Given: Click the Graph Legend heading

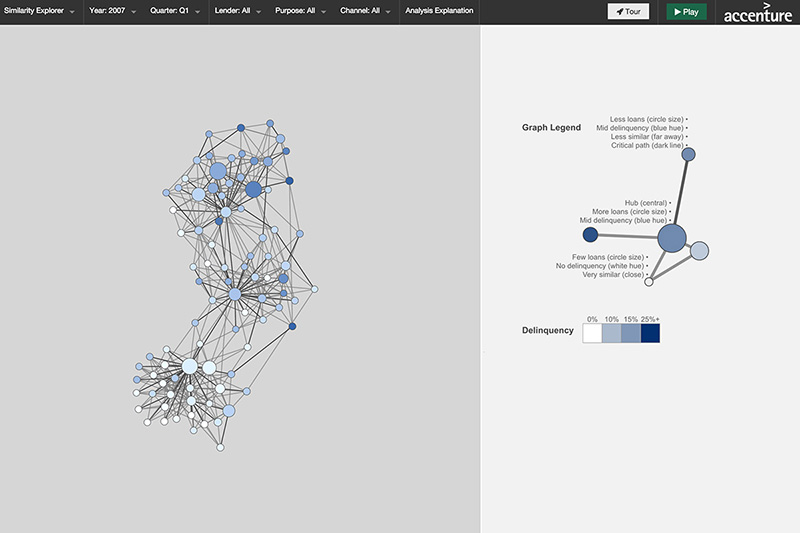Looking at the screenshot, I should (551, 128).
